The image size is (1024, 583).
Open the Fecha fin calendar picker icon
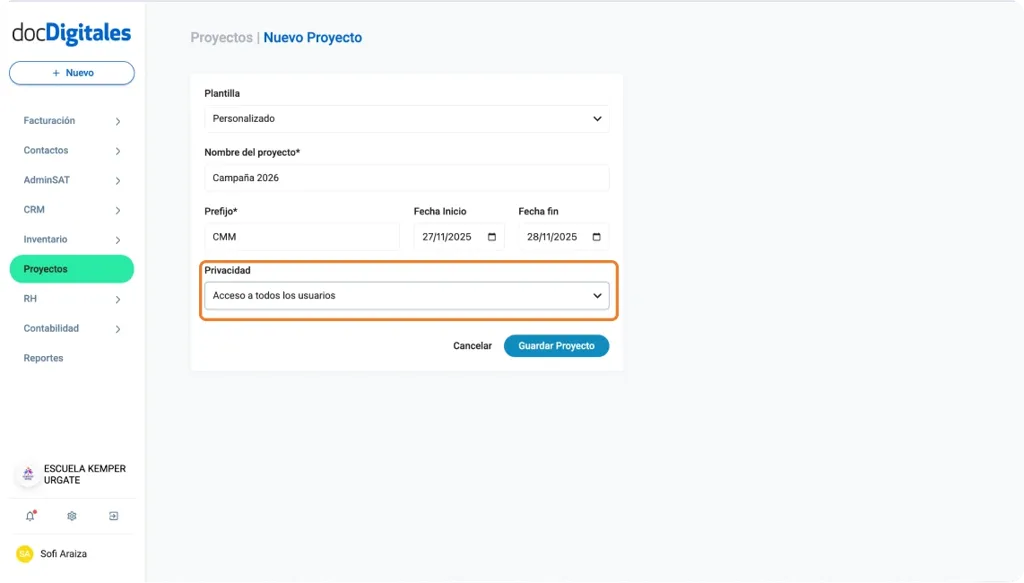click(596, 236)
